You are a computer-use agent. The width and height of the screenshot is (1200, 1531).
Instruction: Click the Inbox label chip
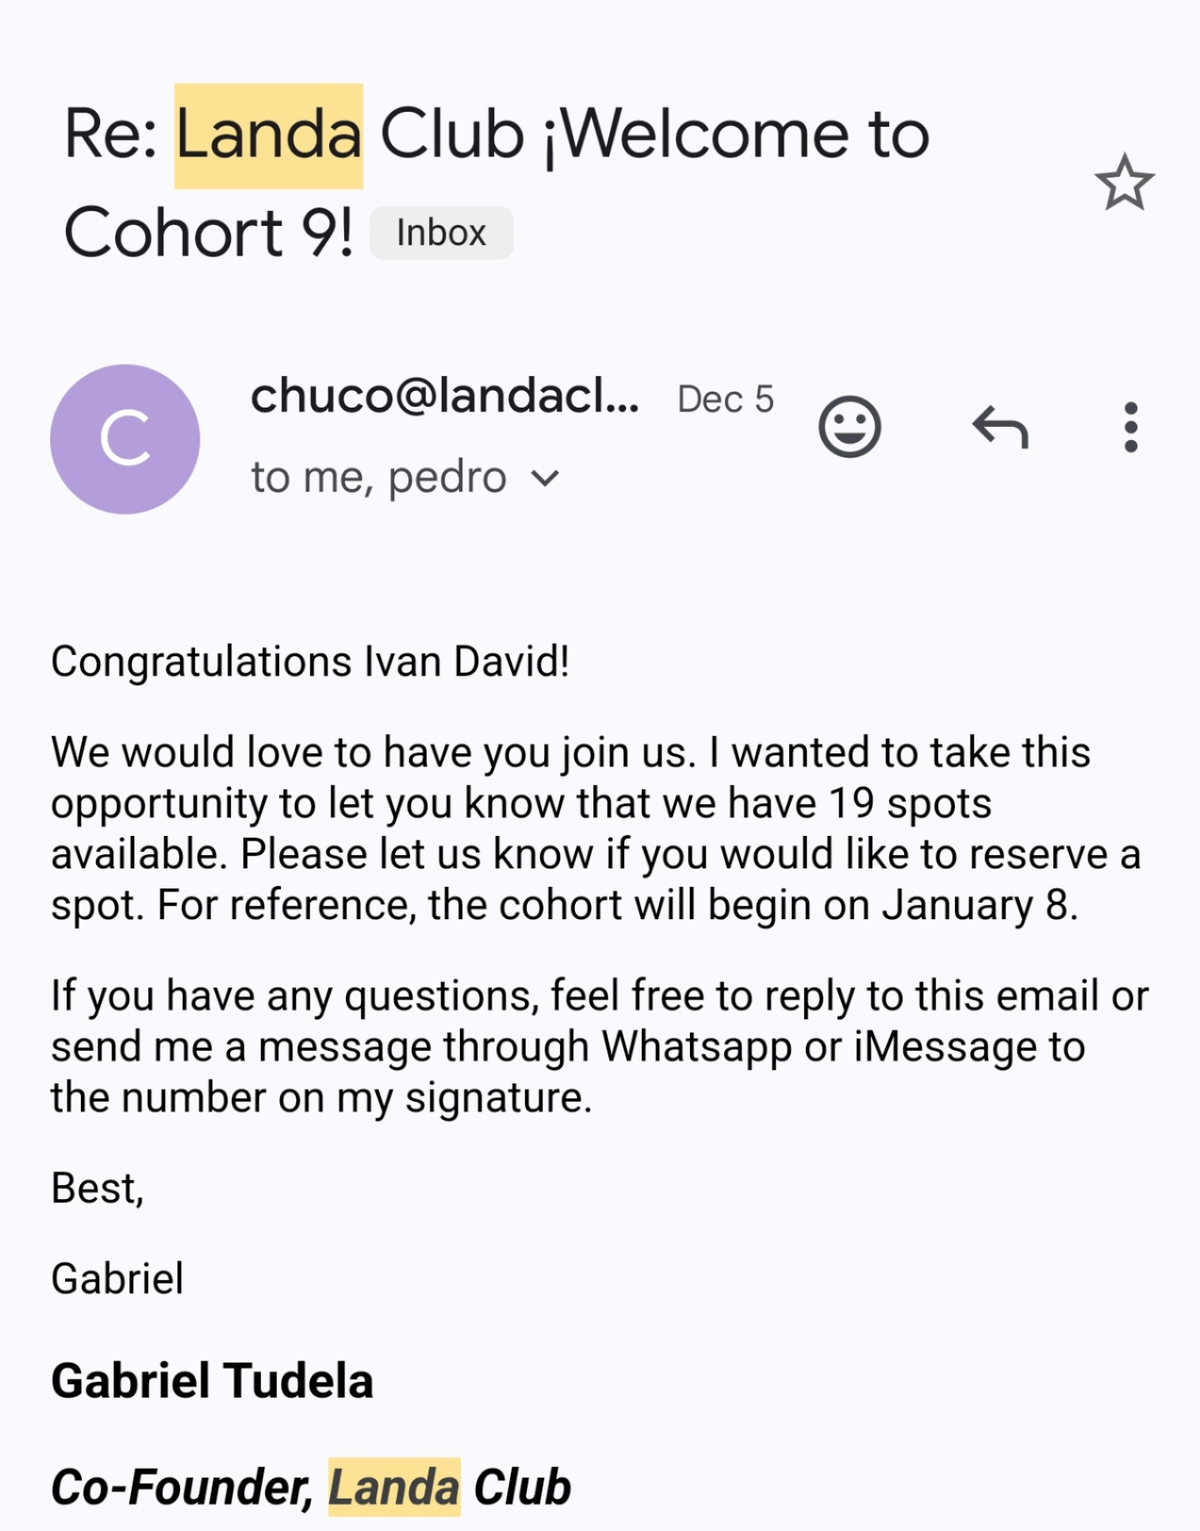point(441,233)
